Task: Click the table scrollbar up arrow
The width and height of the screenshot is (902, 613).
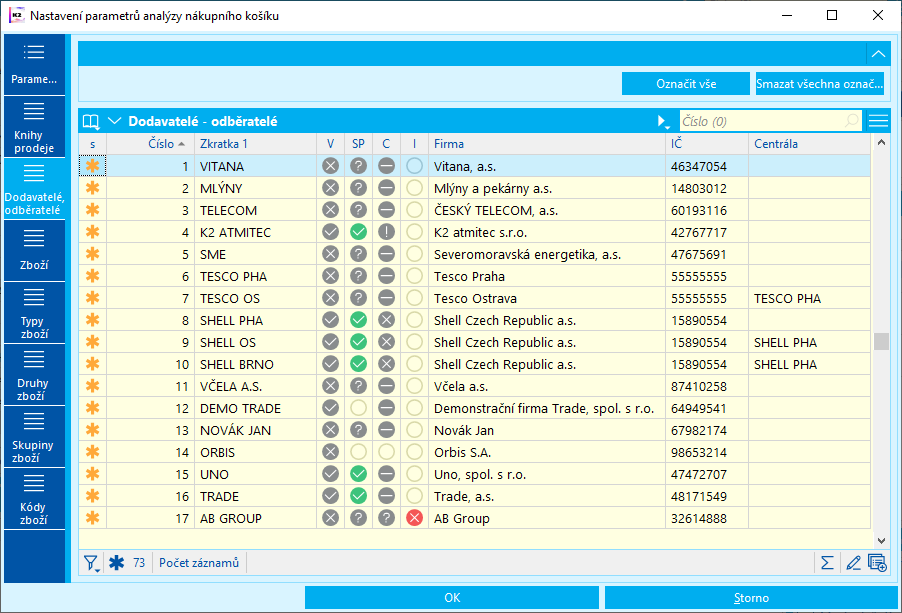Action: pyautogui.click(x=881, y=142)
